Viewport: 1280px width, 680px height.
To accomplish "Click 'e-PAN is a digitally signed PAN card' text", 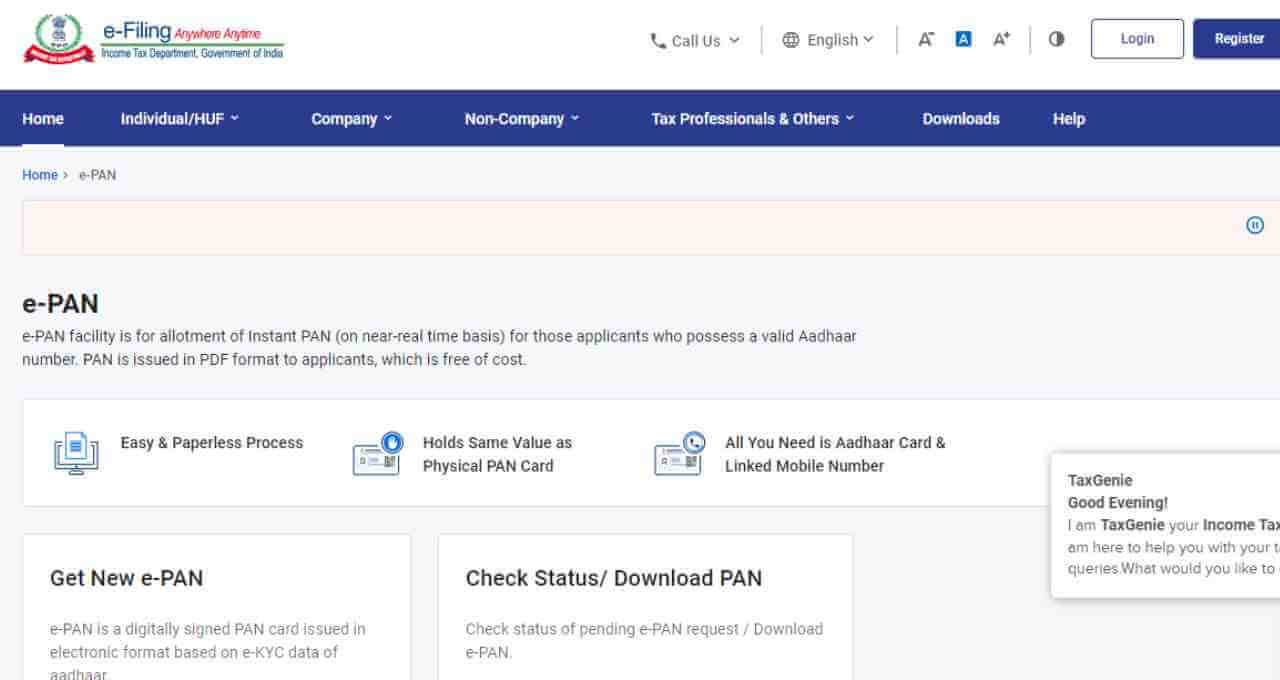I will click(208, 652).
